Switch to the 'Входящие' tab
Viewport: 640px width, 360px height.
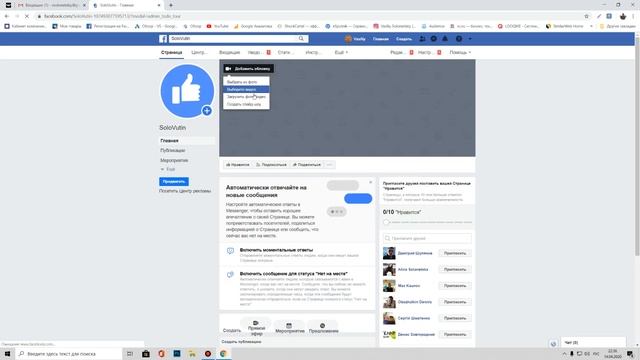tap(229, 52)
